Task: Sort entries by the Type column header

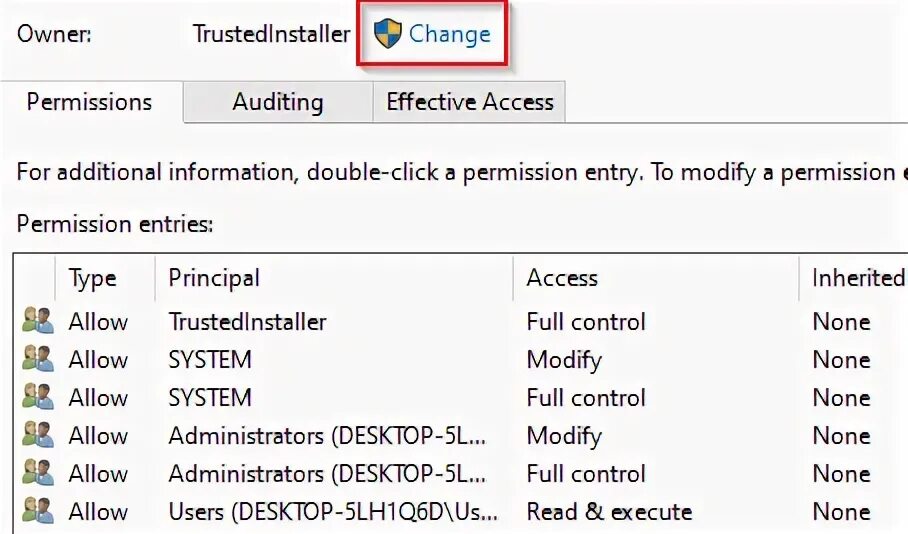Action: 105,278
